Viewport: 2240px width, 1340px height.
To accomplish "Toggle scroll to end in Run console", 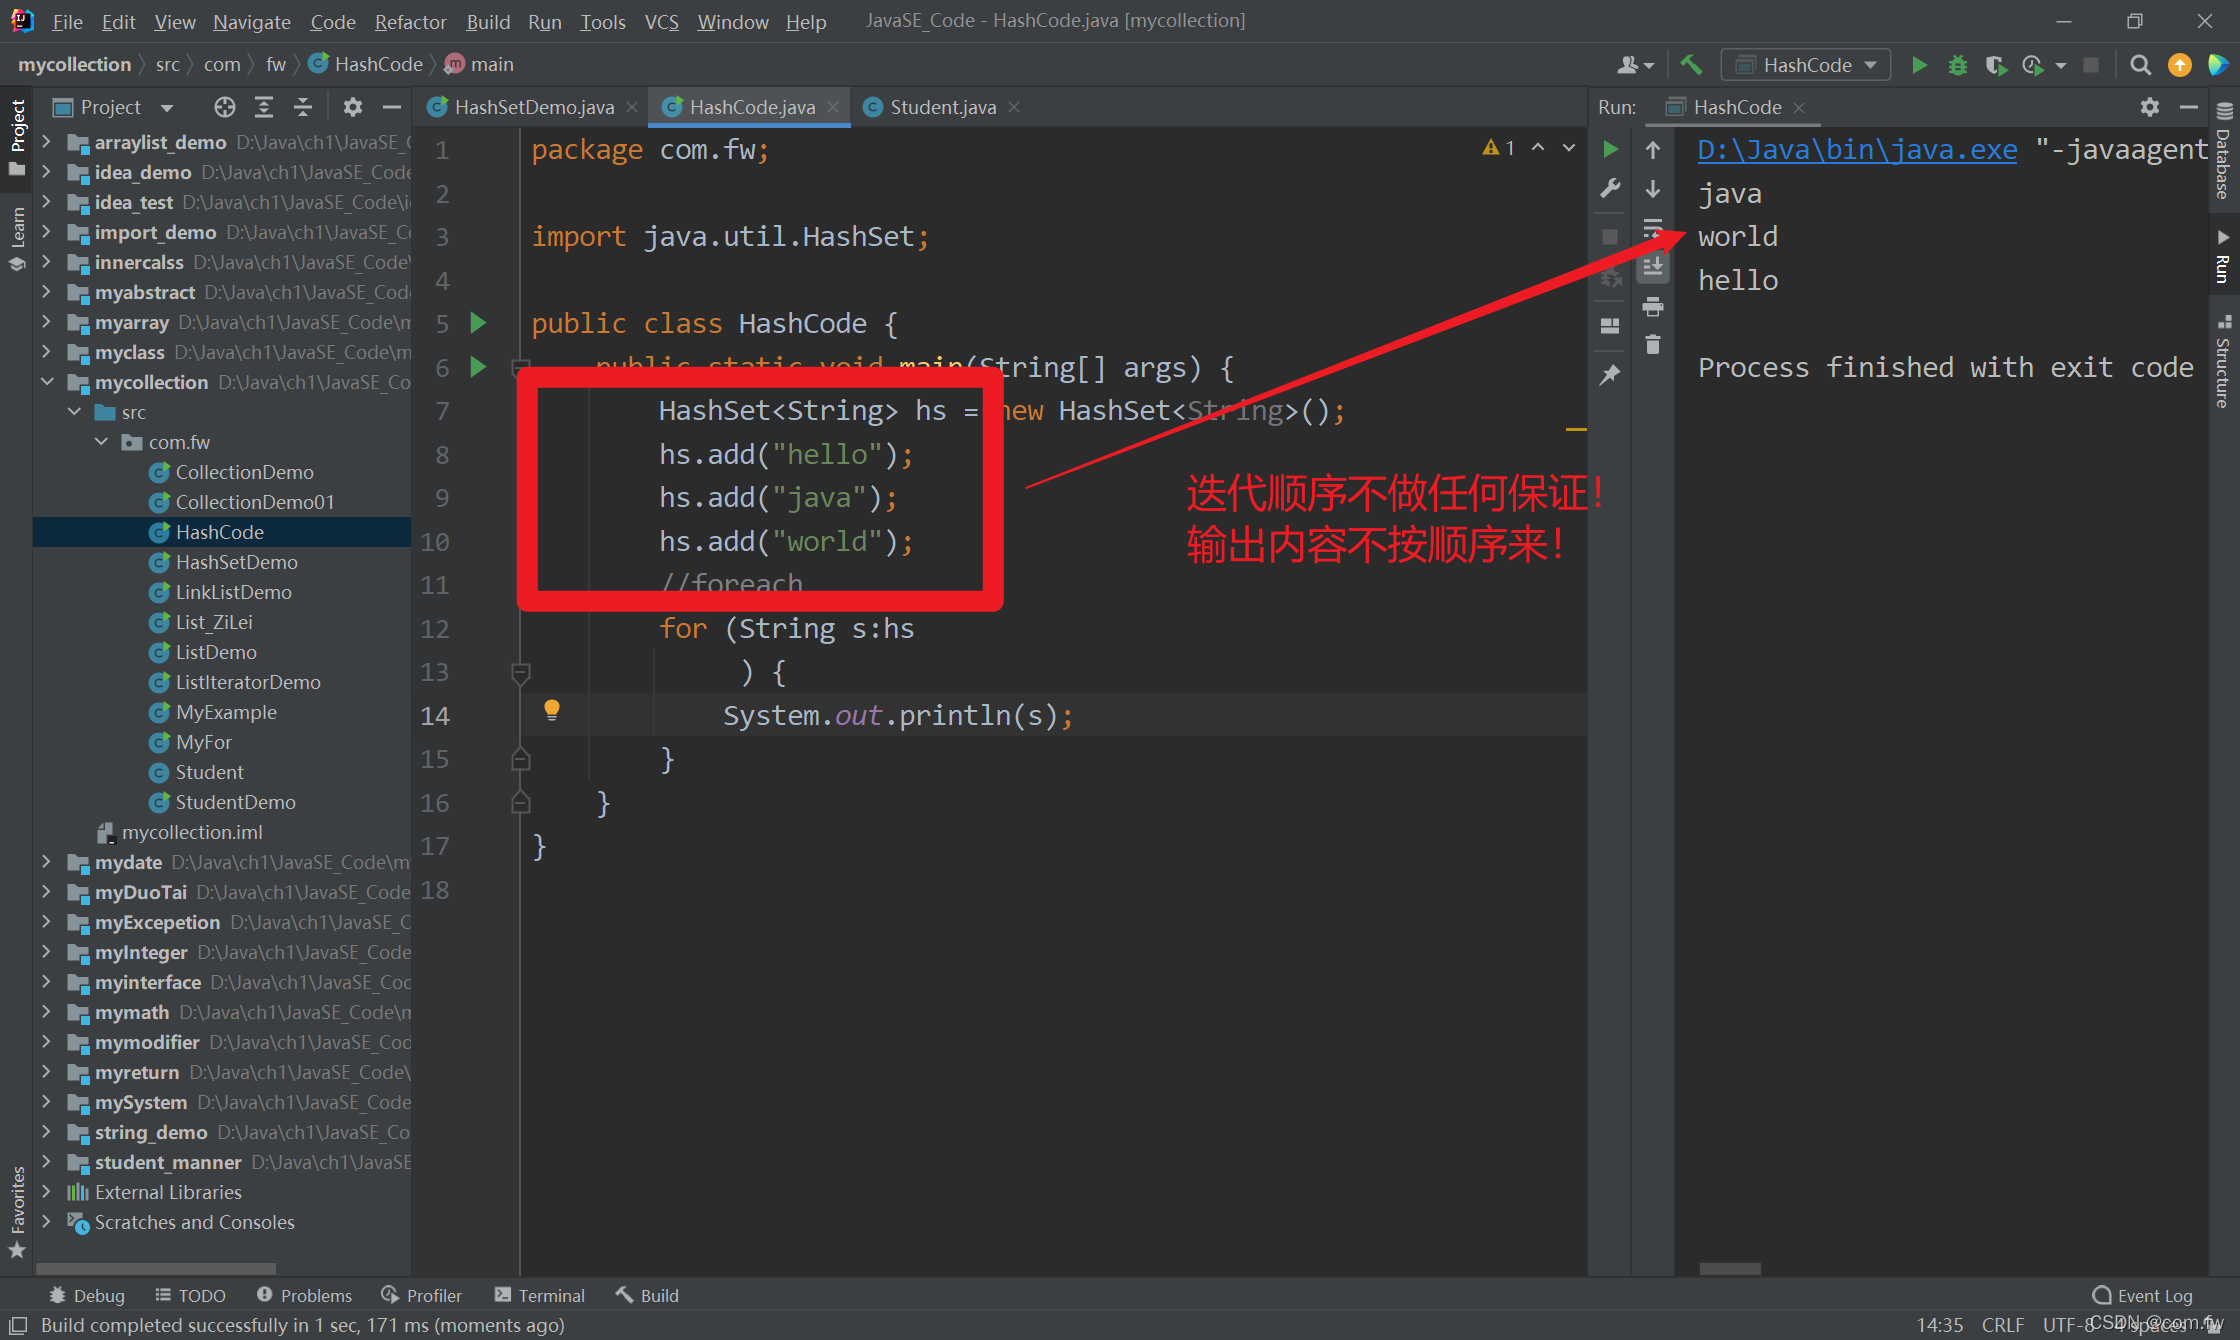I will tap(1653, 267).
